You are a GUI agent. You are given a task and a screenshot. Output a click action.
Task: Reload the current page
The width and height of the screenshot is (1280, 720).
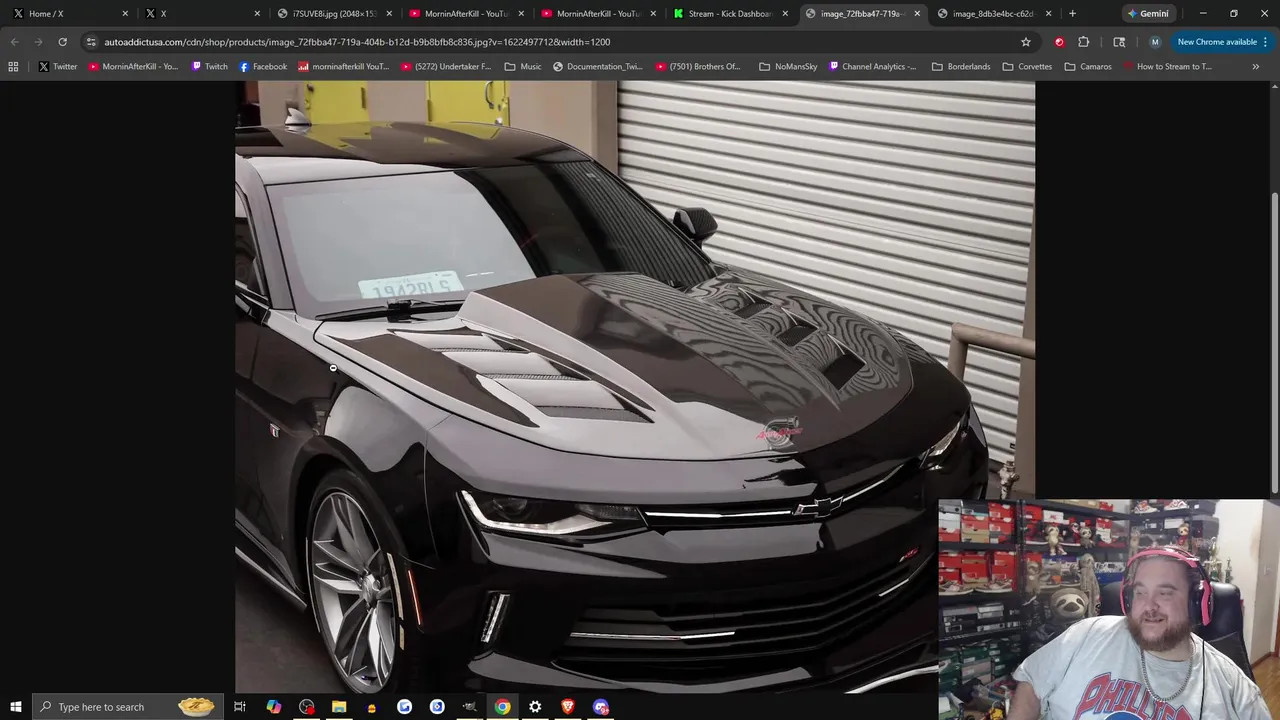pyautogui.click(x=62, y=42)
